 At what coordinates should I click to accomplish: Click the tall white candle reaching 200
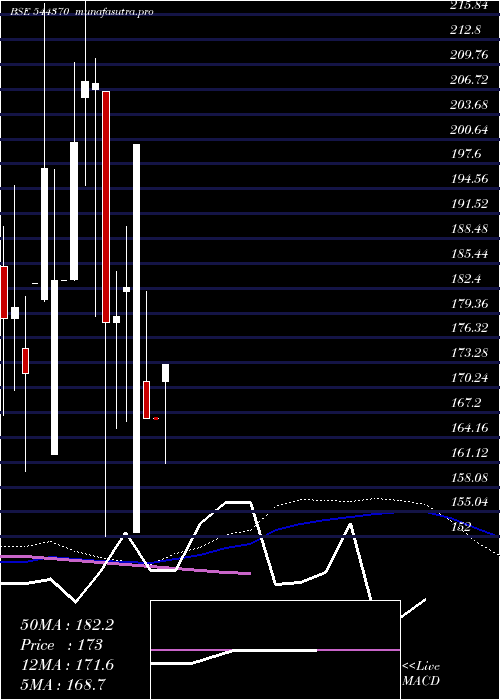137,338
